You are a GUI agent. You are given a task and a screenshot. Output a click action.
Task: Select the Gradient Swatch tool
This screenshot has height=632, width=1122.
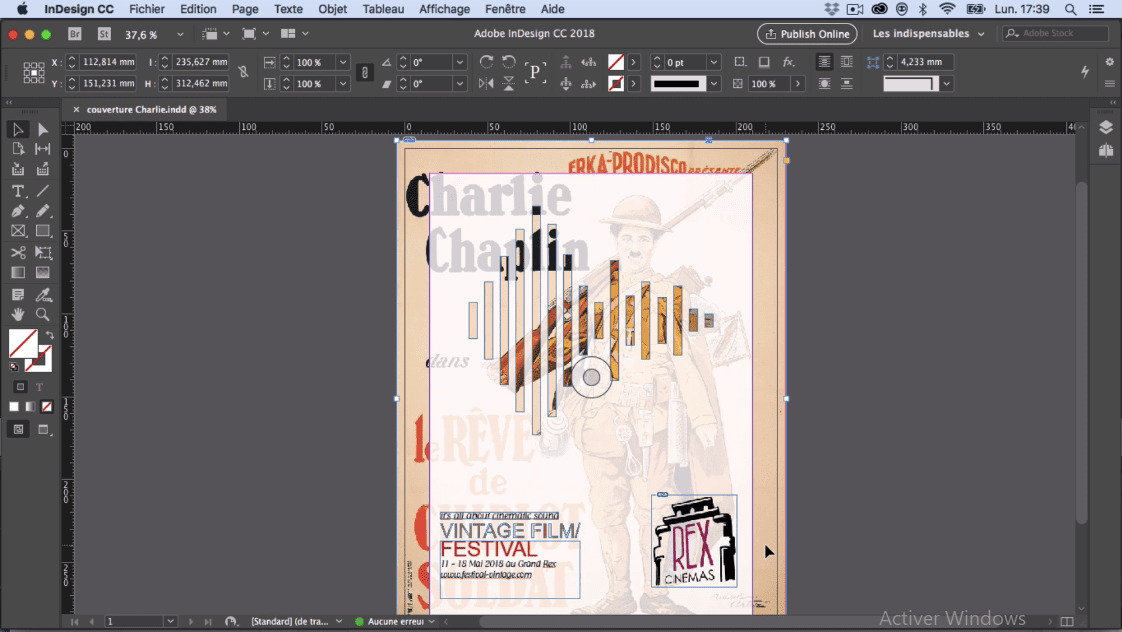pyautogui.click(x=18, y=273)
